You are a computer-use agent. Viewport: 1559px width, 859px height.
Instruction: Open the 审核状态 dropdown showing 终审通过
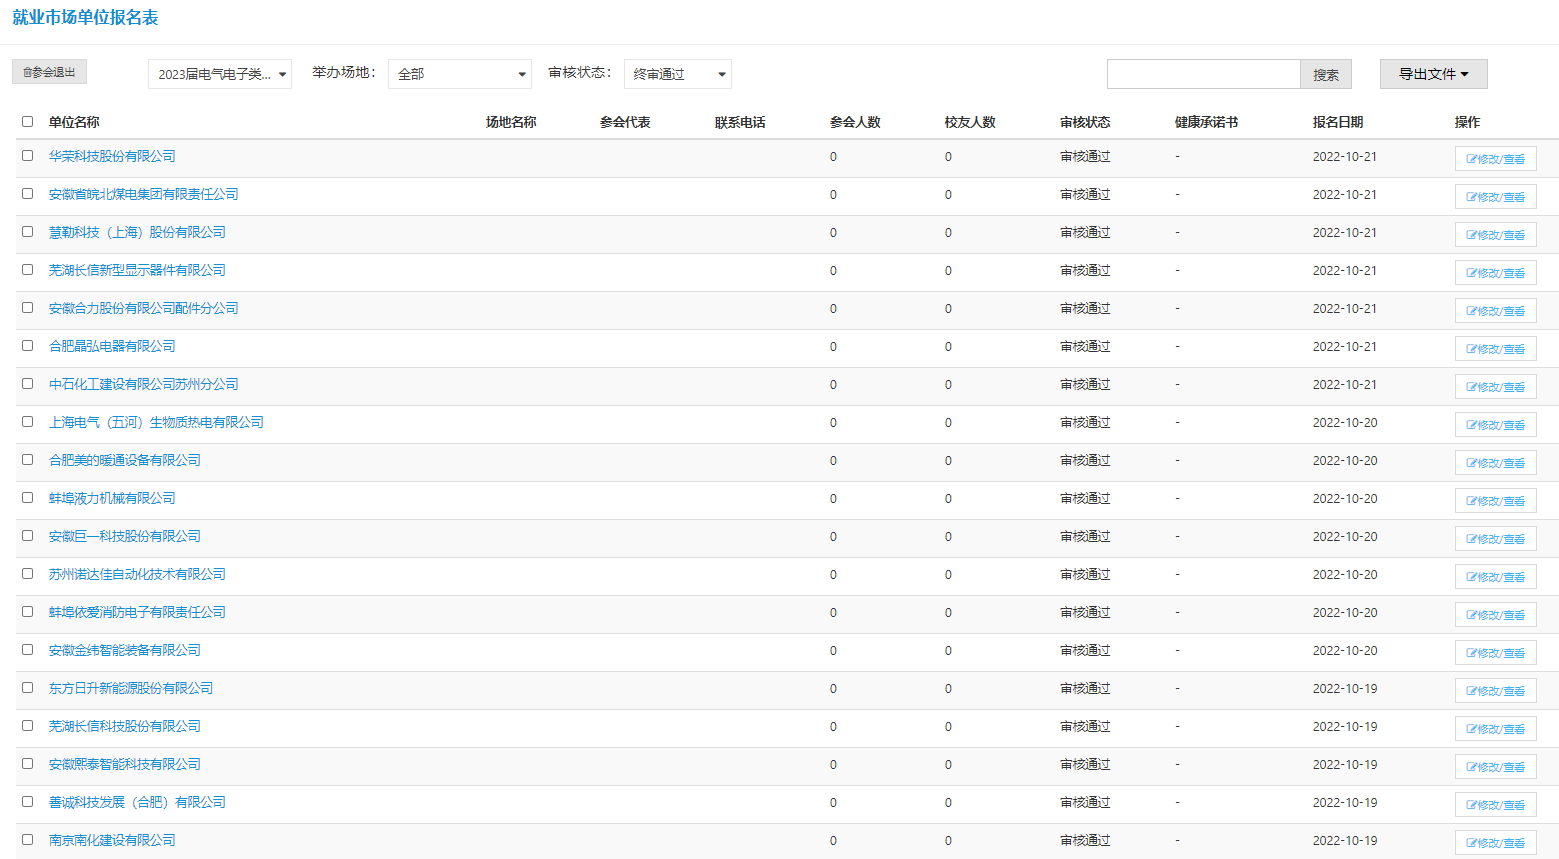(x=677, y=74)
